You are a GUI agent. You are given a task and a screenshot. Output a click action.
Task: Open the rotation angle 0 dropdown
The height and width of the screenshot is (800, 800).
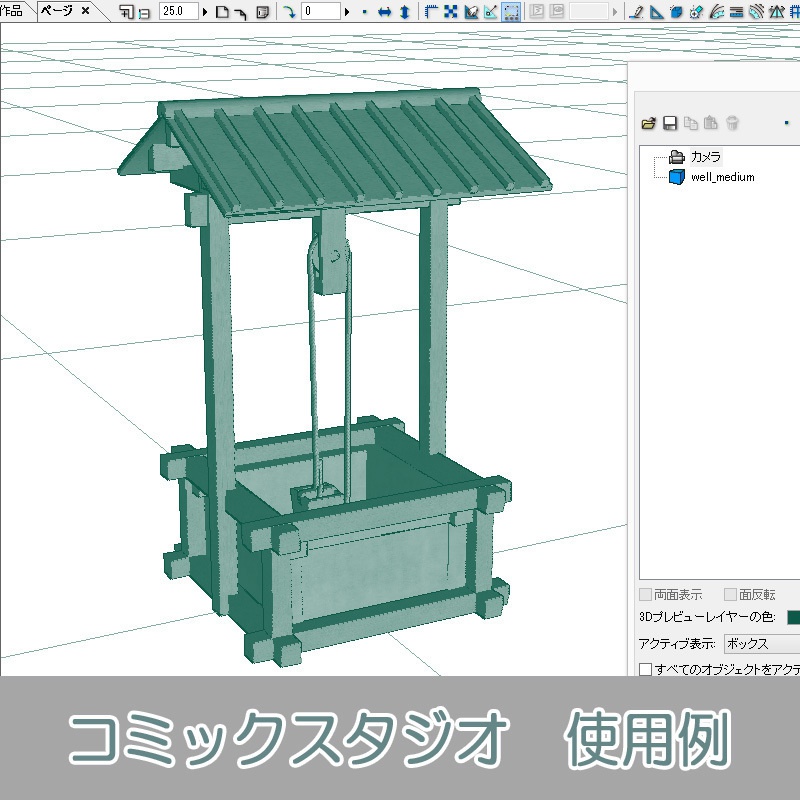pos(346,12)
